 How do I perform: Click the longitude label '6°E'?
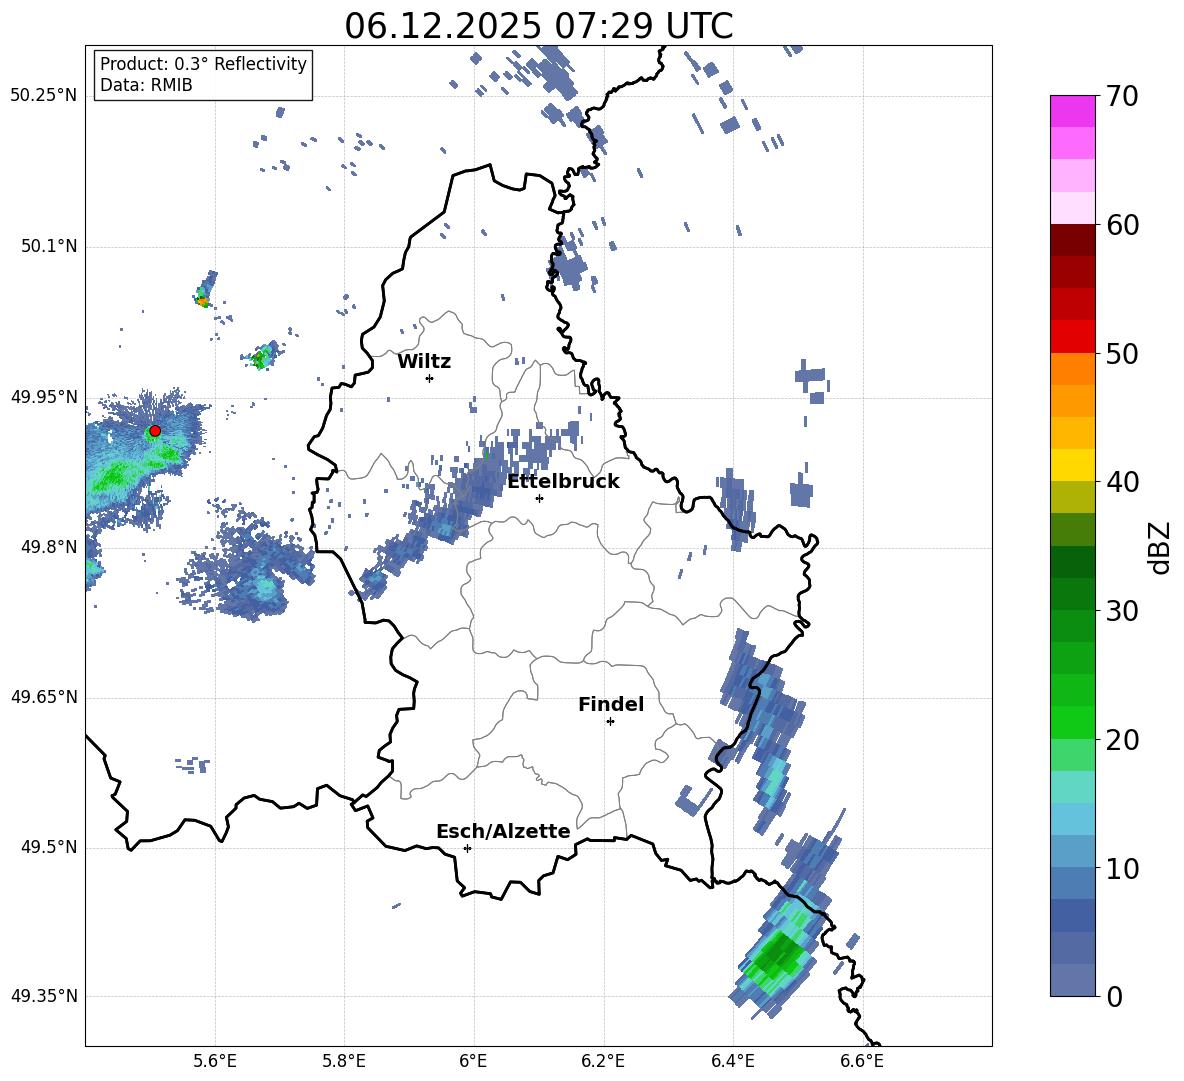click(473, 1061)
